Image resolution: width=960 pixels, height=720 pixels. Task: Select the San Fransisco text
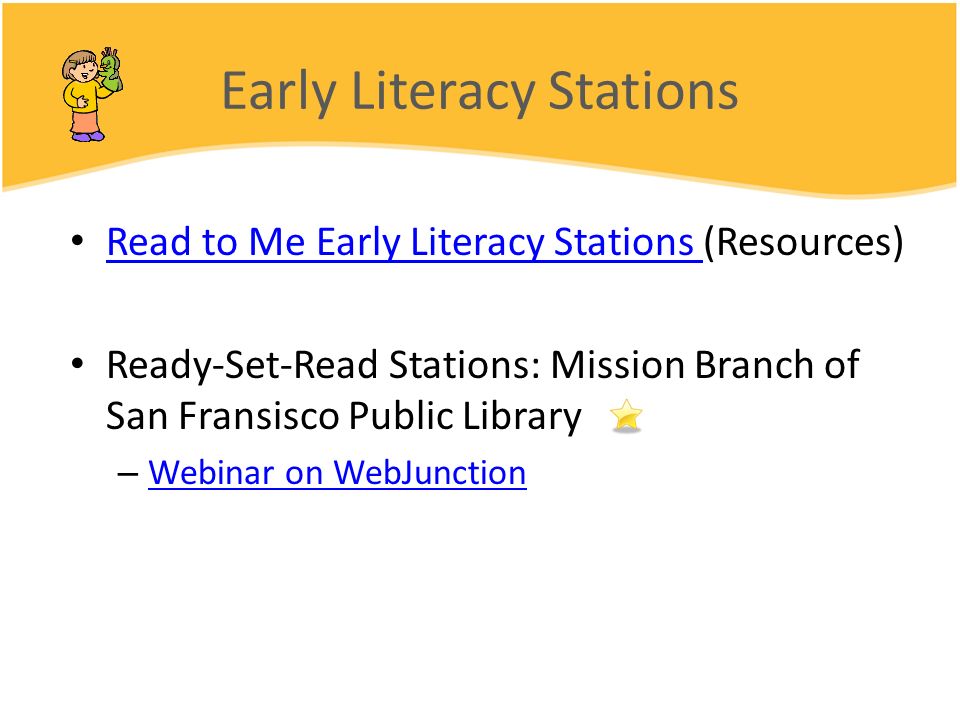tap(222, 416)
